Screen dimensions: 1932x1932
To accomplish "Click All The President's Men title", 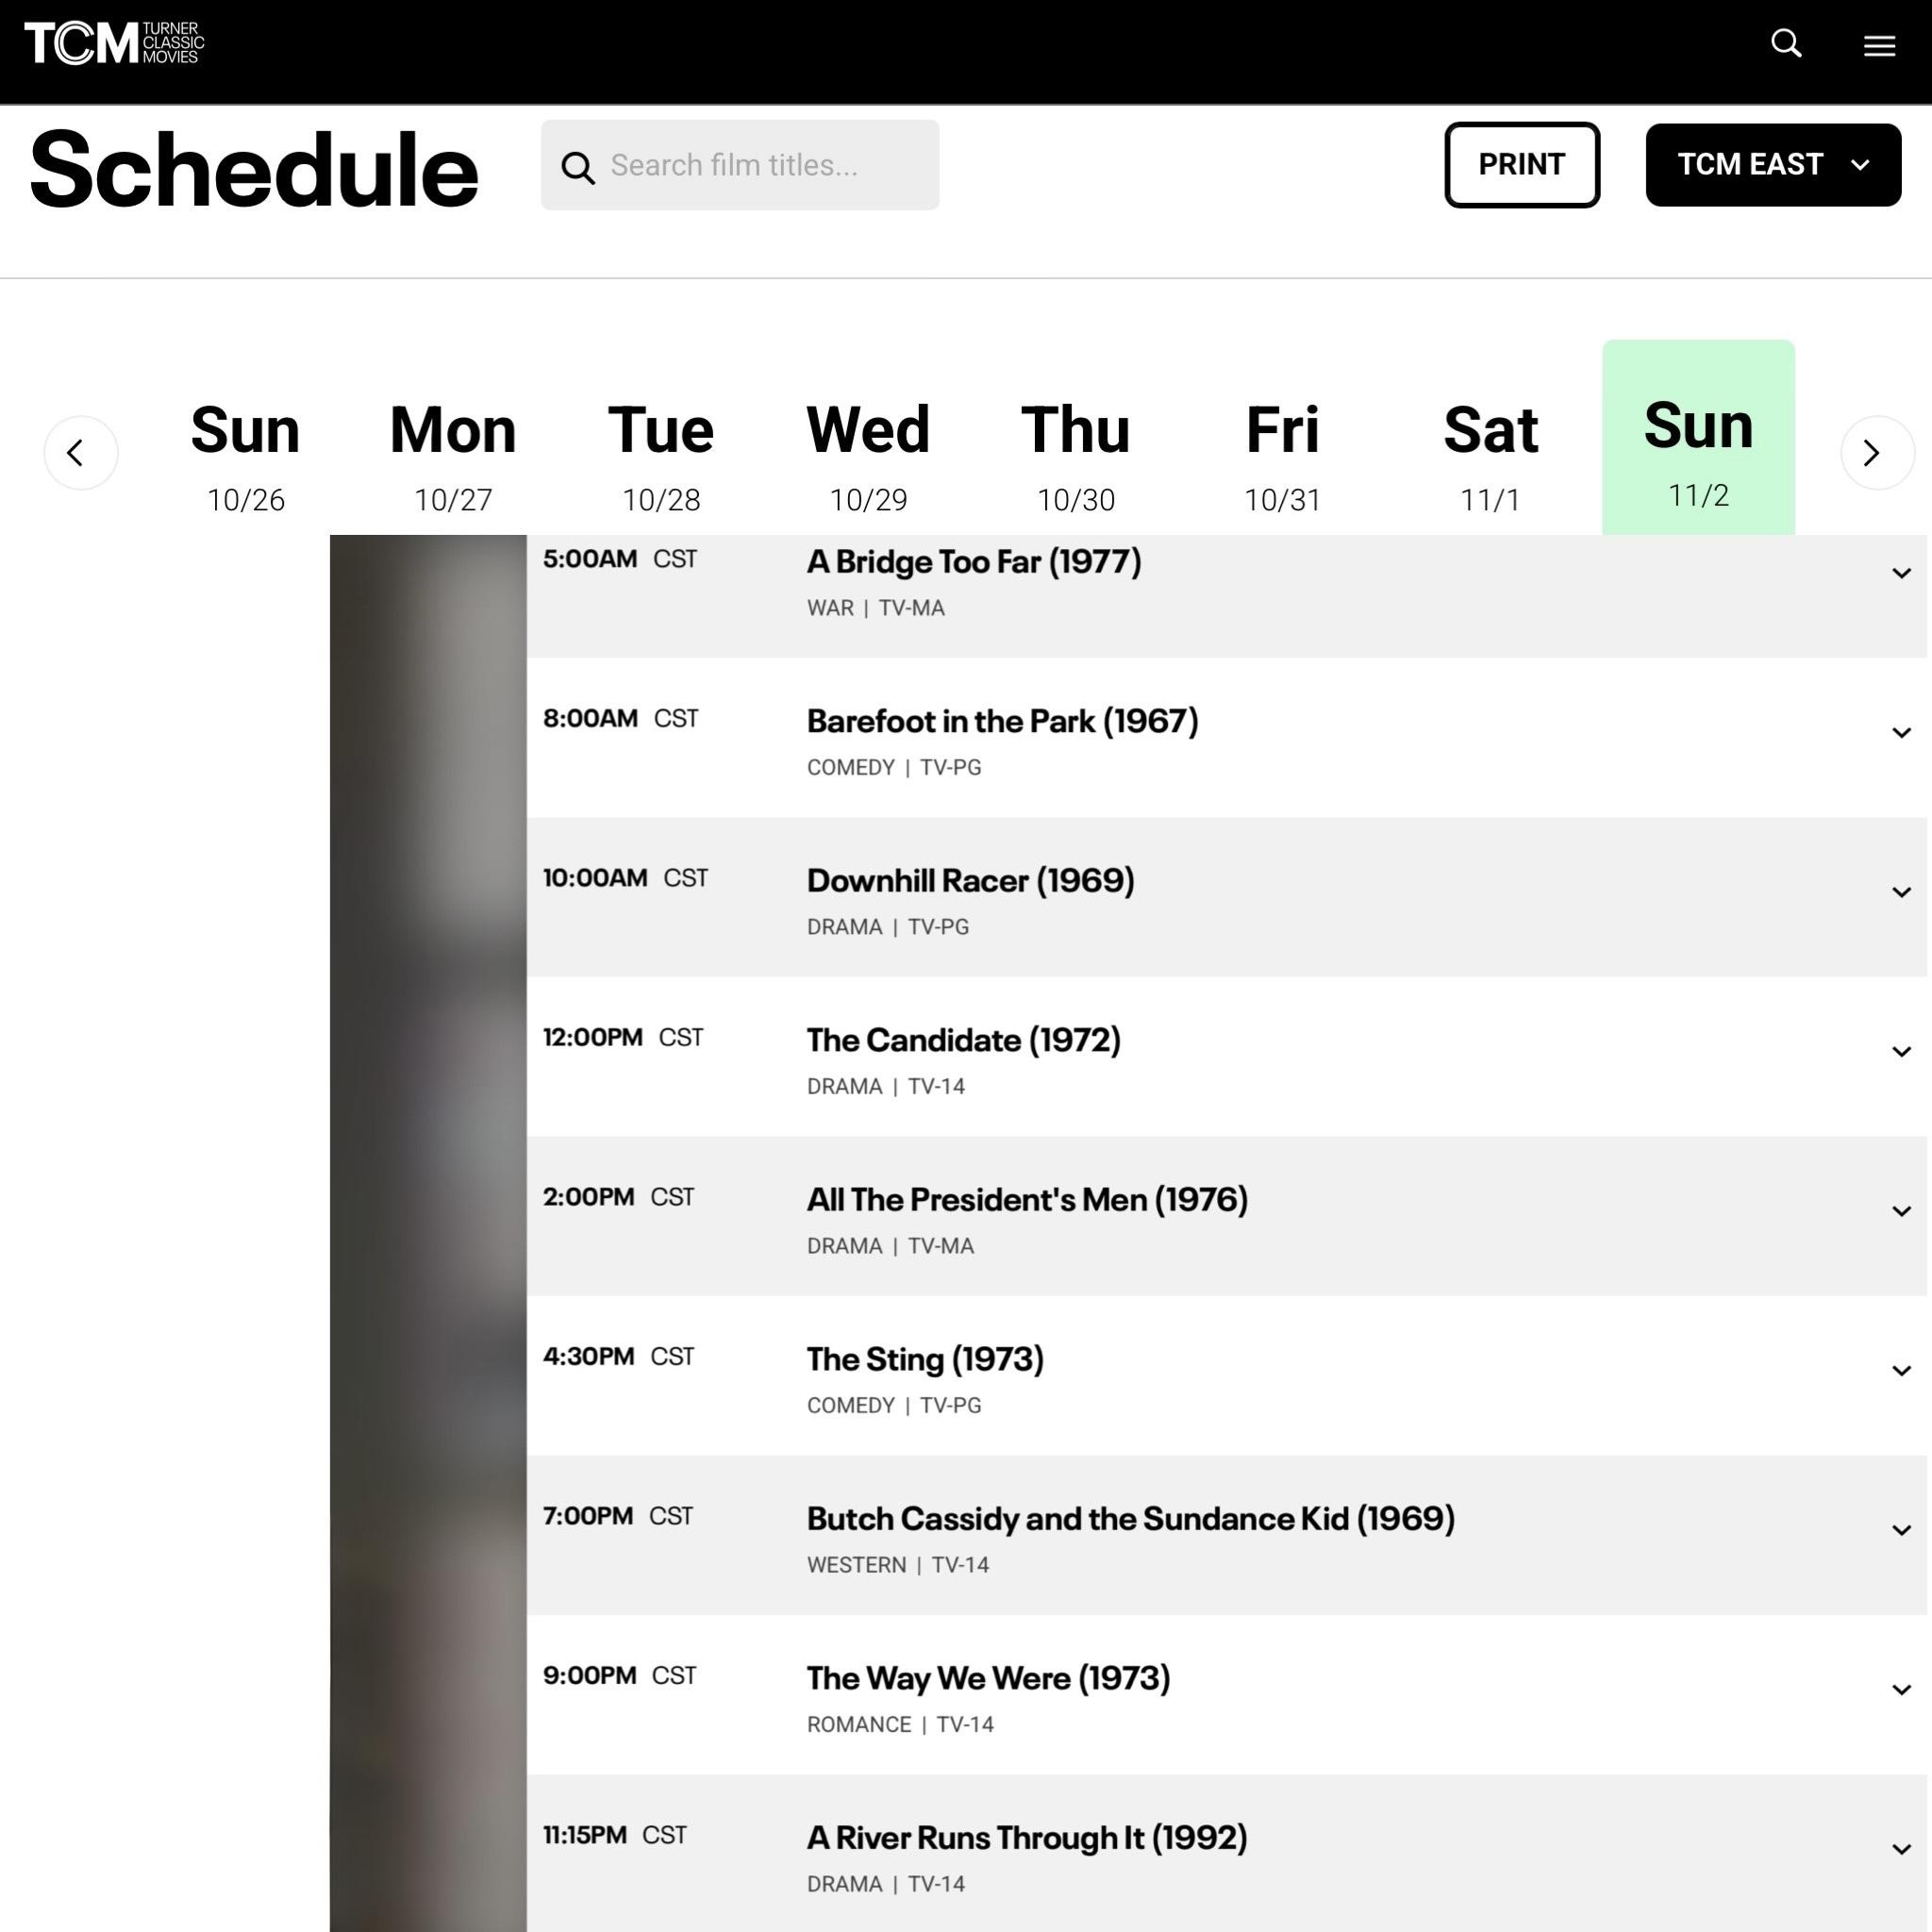I will click(1027, 1200).
